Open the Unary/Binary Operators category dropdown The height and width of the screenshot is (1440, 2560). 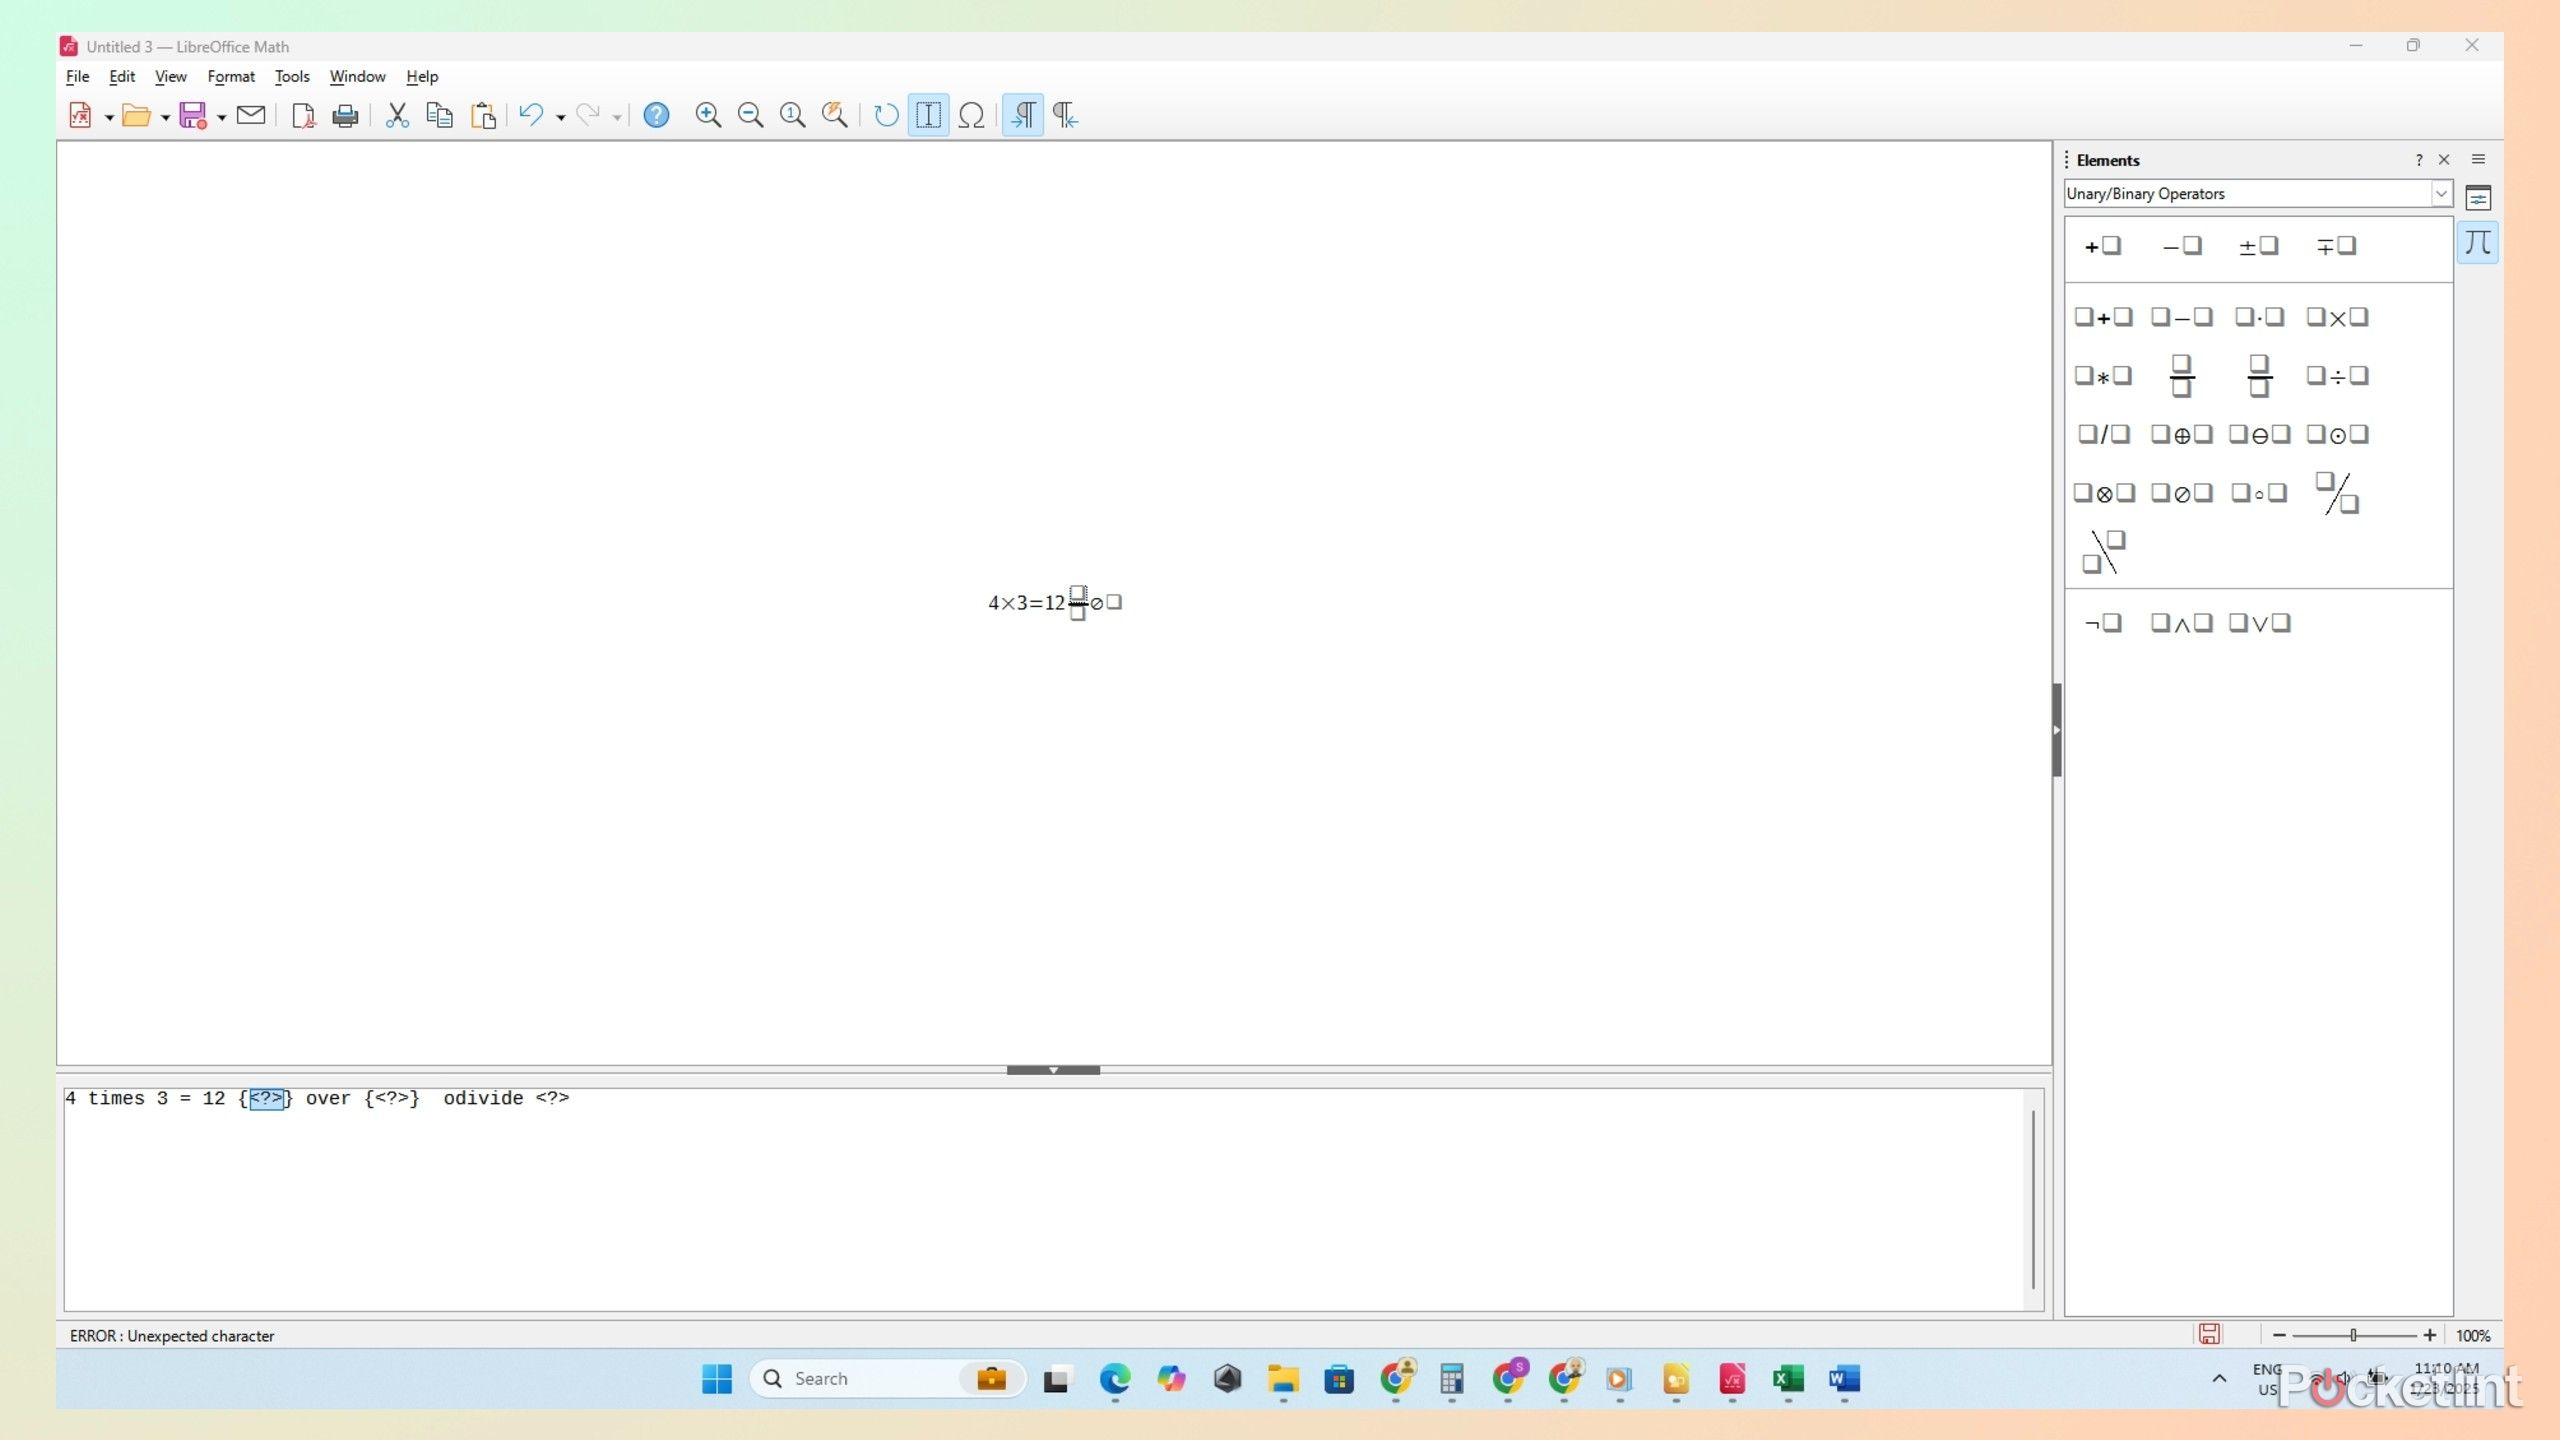2441,193
